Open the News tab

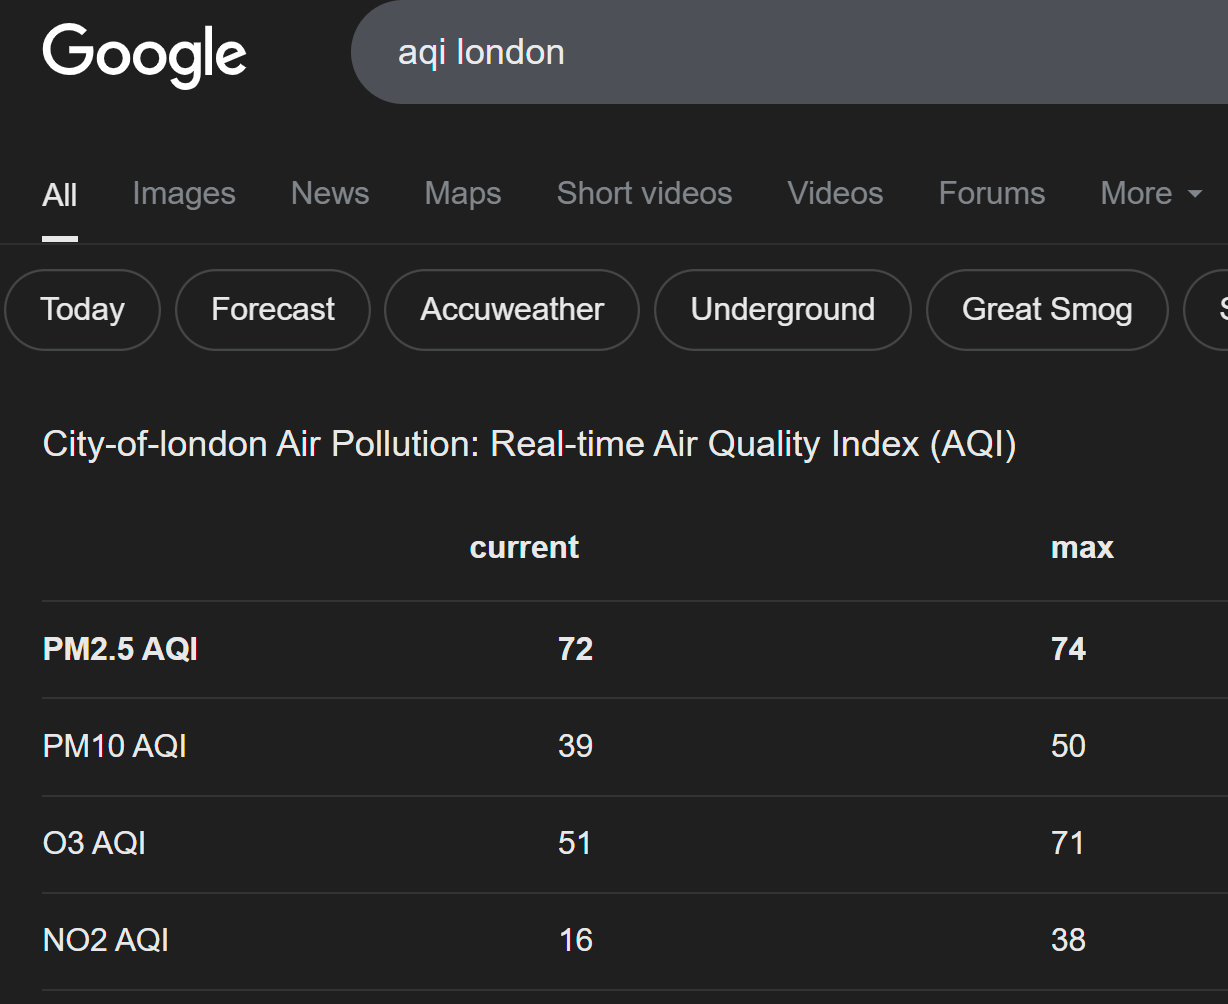330,193
